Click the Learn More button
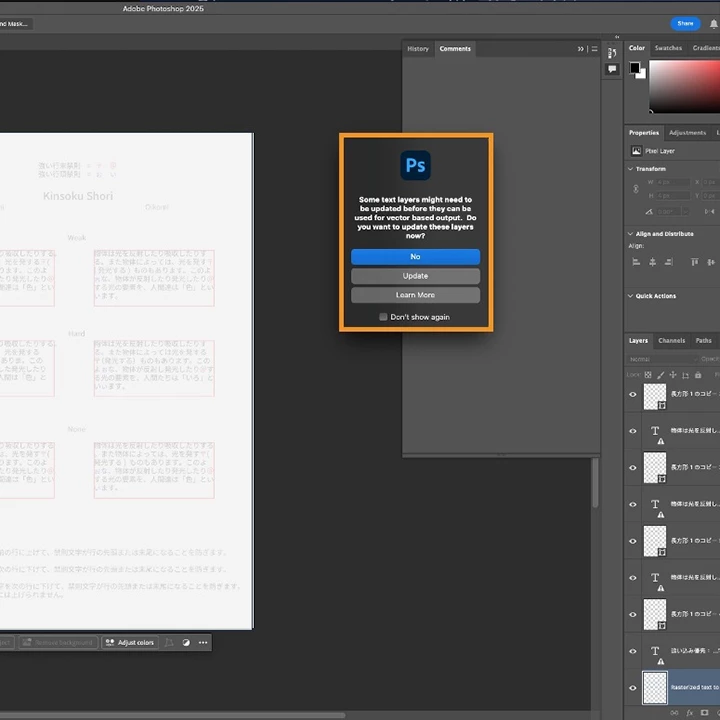This screenshot has width=720, height=720. tap(416, 295)
